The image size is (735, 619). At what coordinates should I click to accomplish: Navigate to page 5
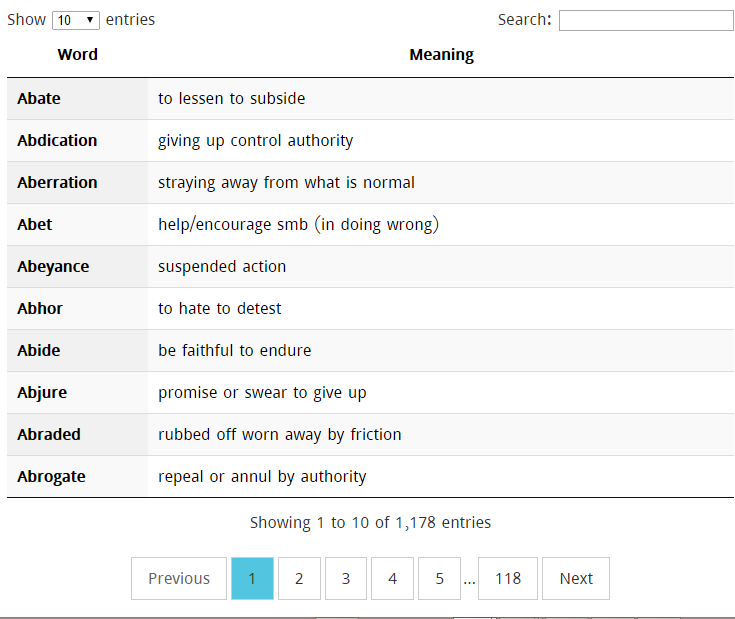tap(439, 578)
